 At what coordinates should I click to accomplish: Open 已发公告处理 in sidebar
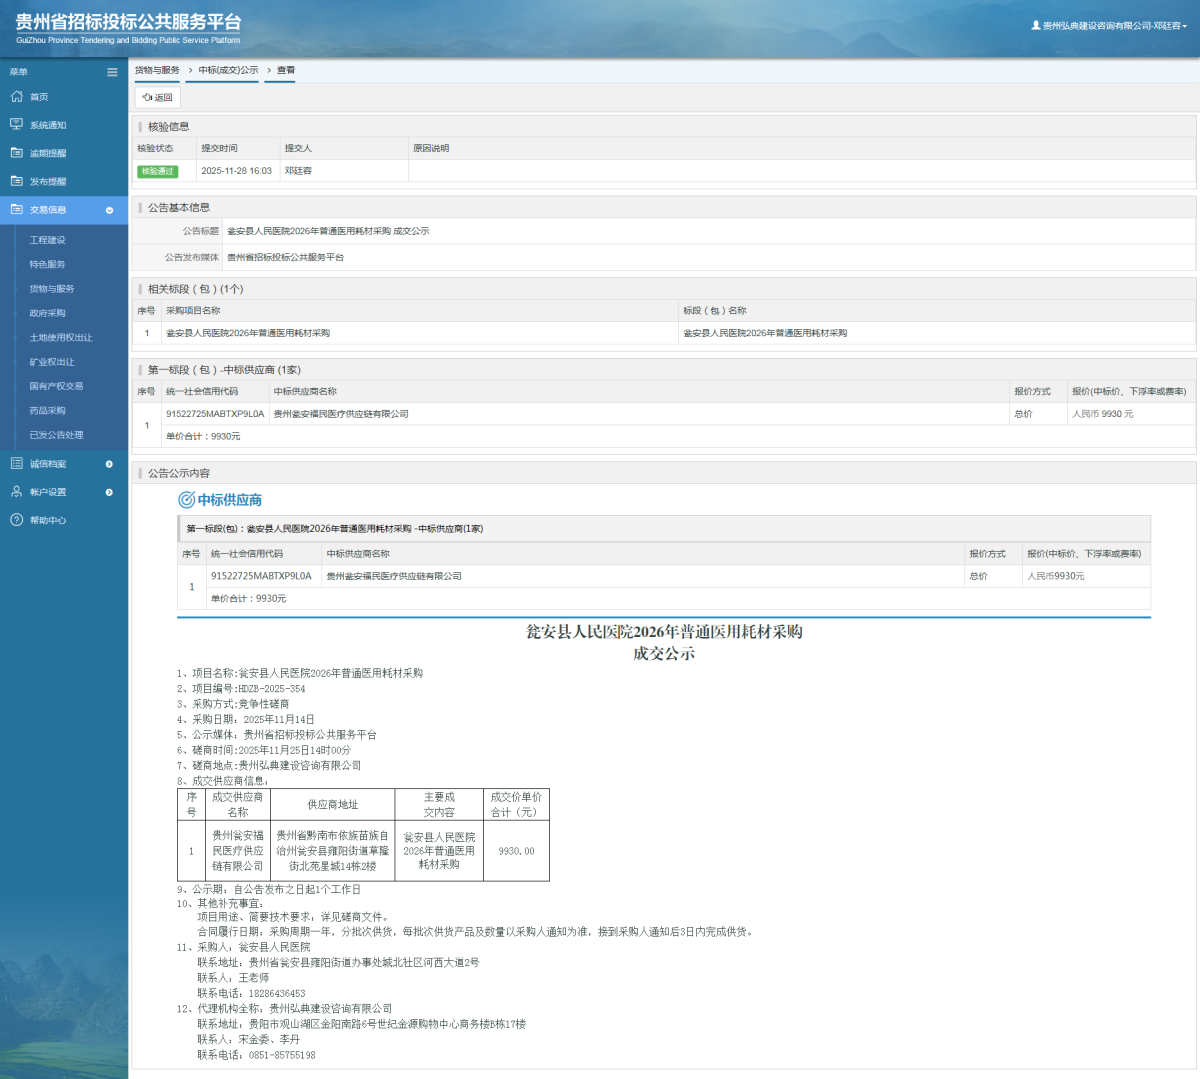pos(56,435)
